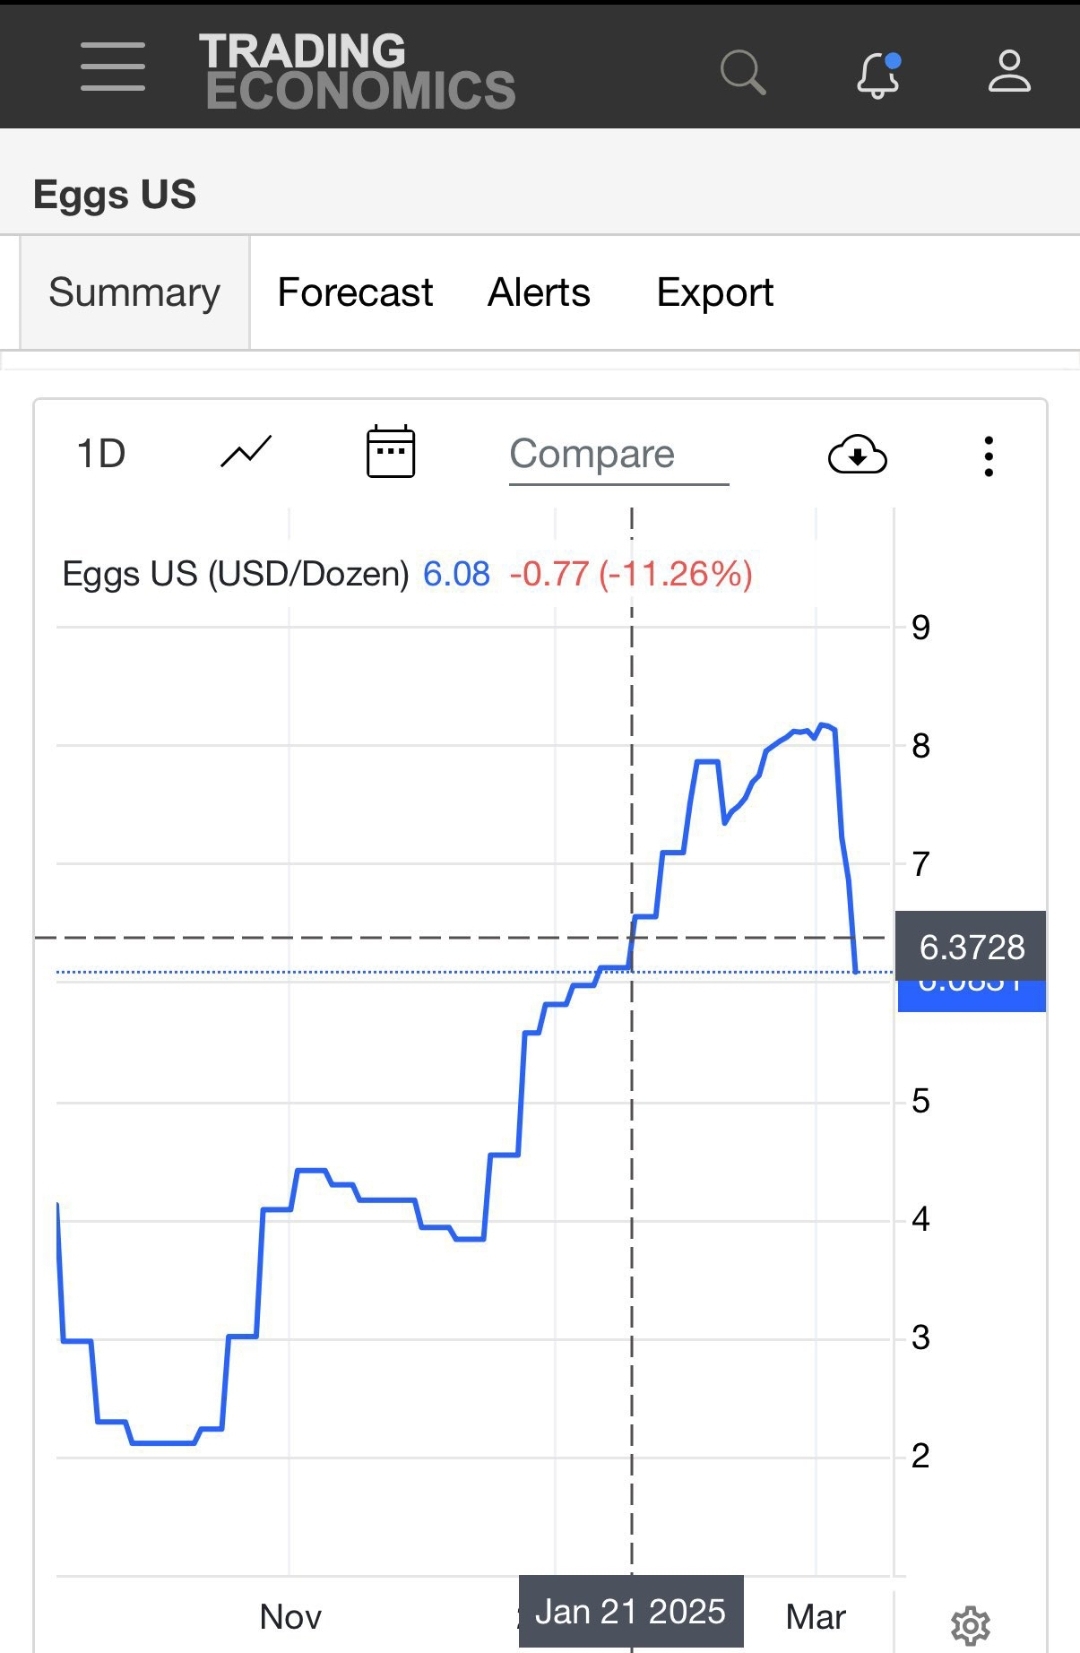Click the Eggs US page heading

coord(115,194)
